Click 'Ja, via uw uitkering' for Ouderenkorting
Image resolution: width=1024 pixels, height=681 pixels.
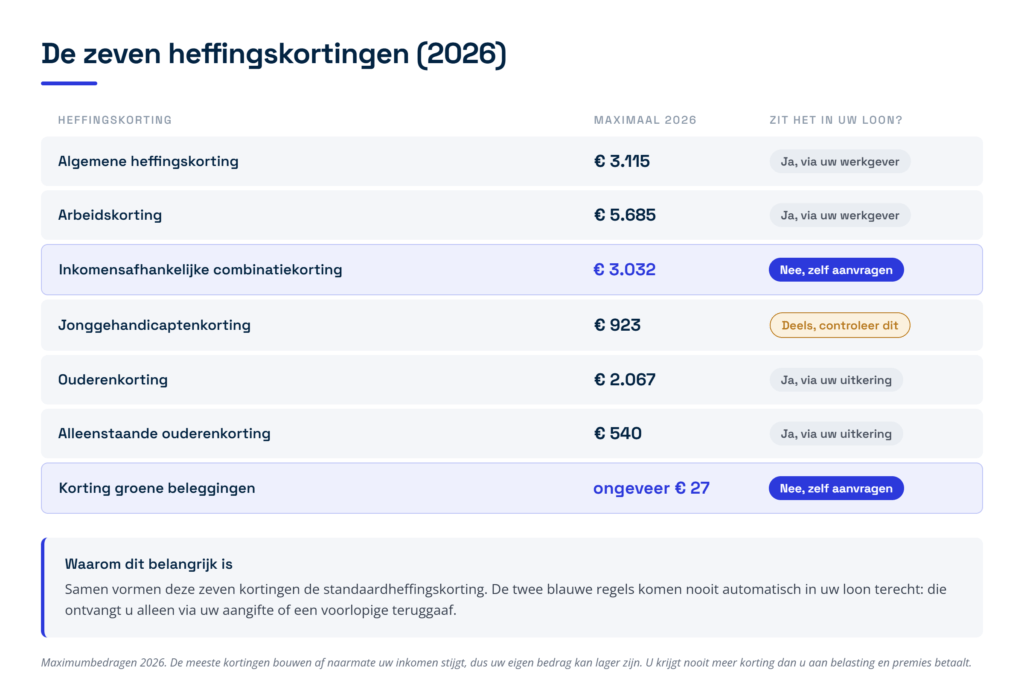pos(836,380)
